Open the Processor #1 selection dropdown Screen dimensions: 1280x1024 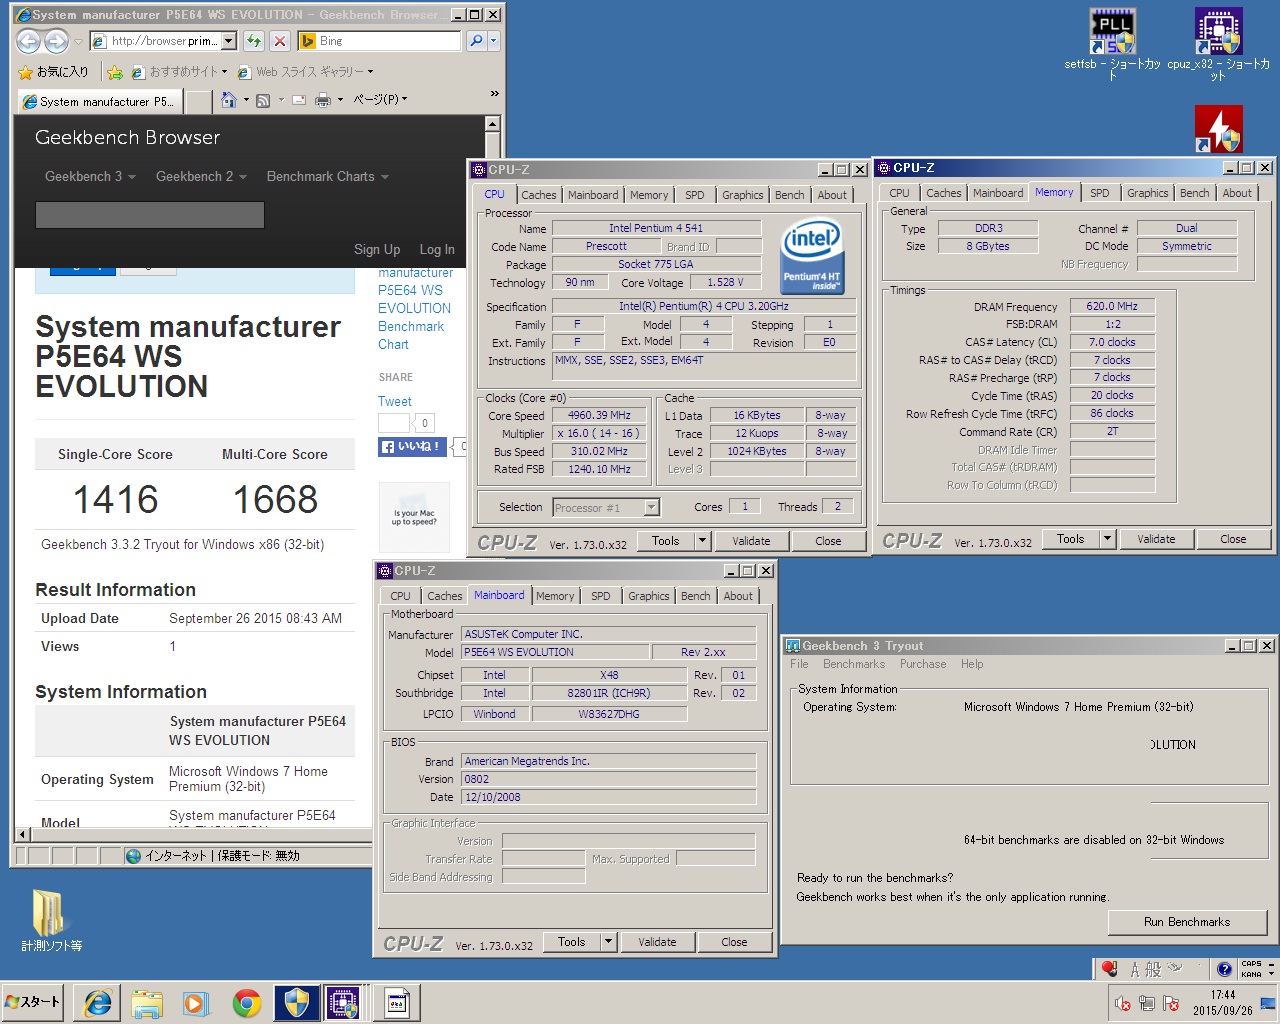[x=651, y=508]
